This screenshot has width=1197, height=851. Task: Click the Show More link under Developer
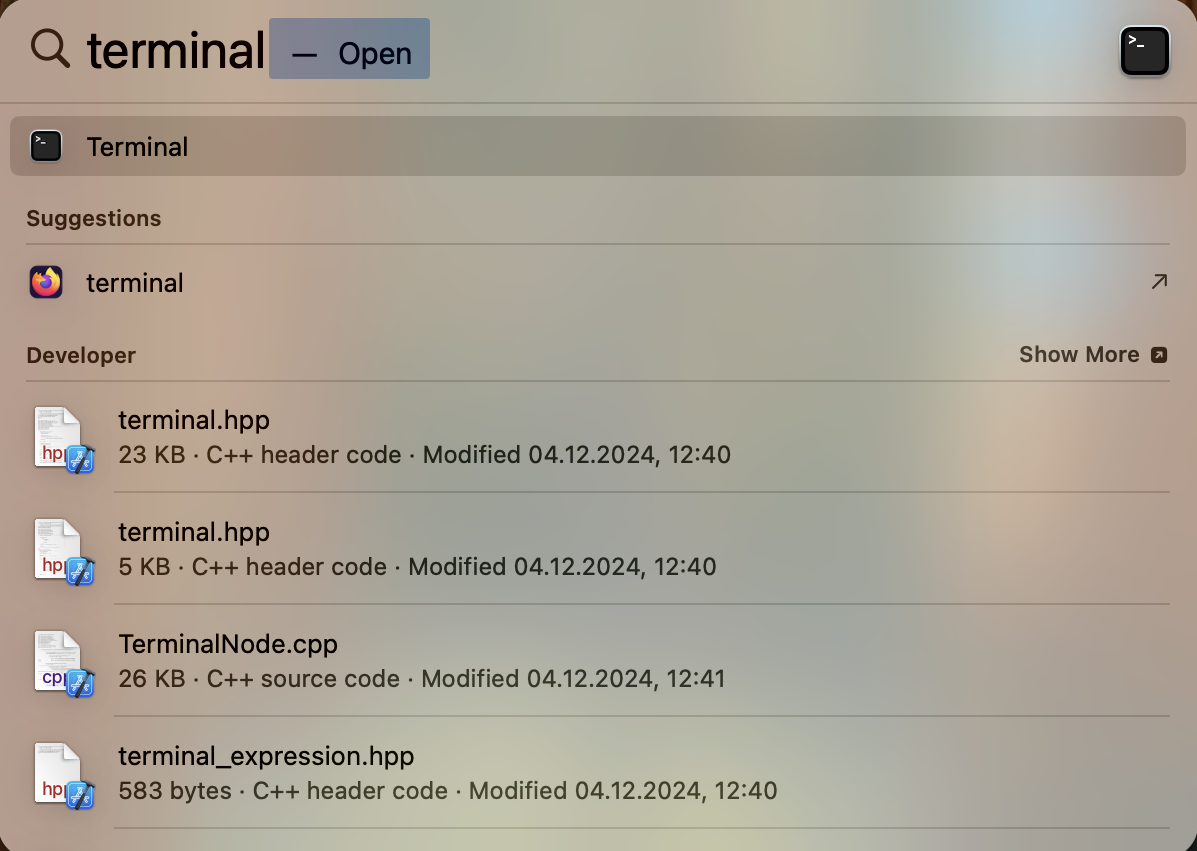[x=1080, y=354]
